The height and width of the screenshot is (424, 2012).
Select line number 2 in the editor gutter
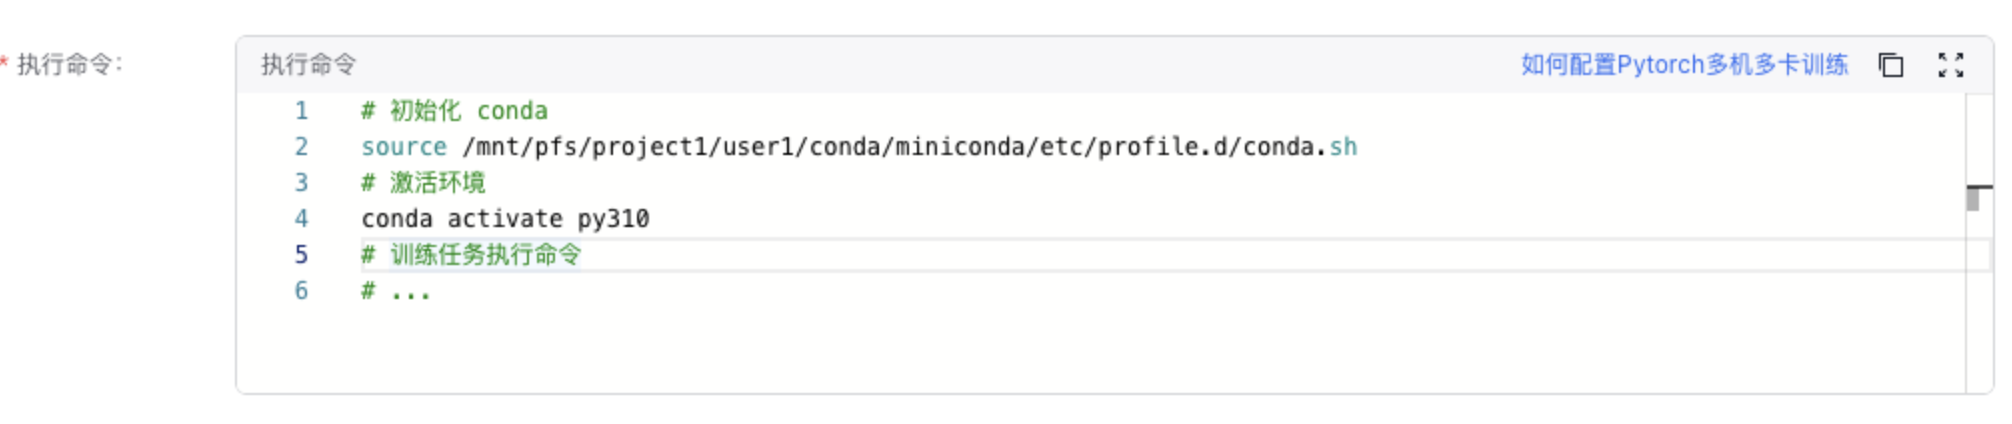coord(301,147)
